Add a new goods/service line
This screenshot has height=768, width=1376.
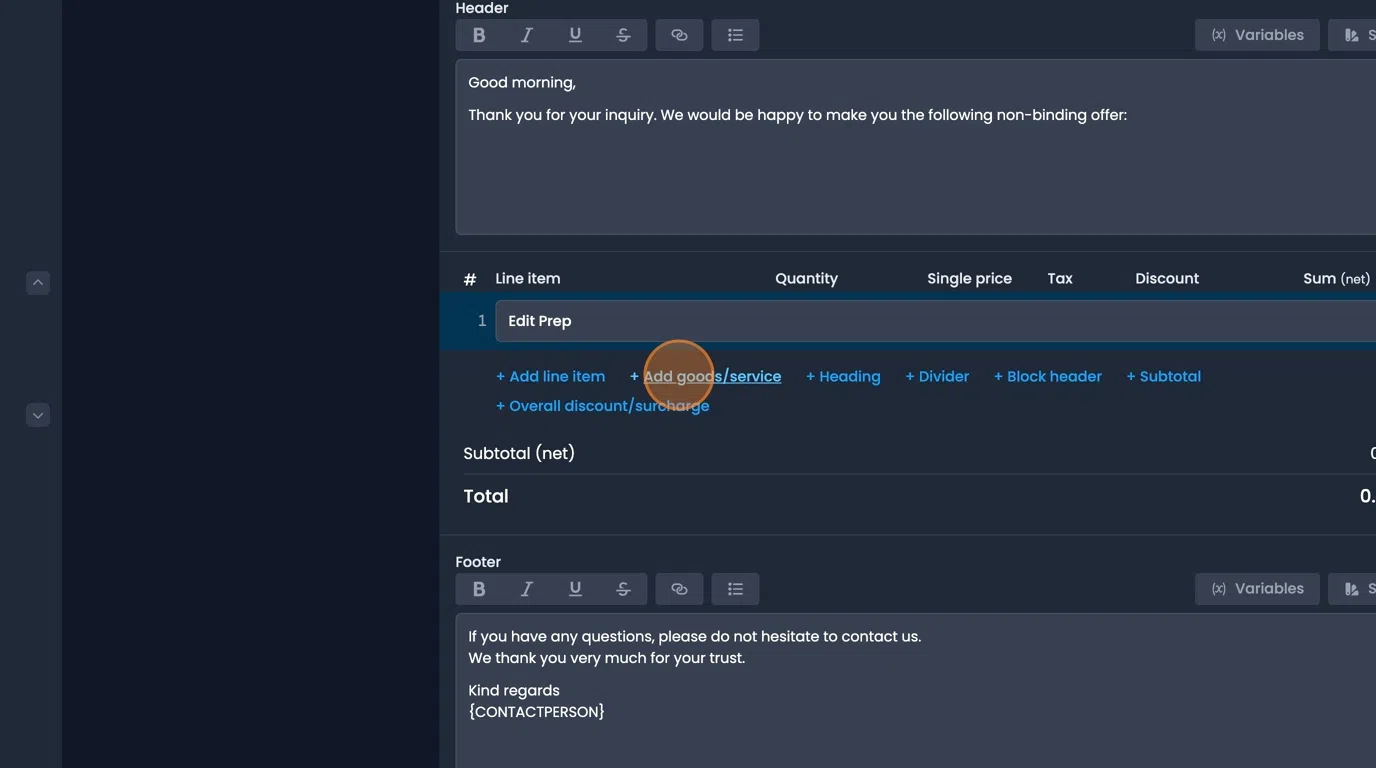(705, 376)
